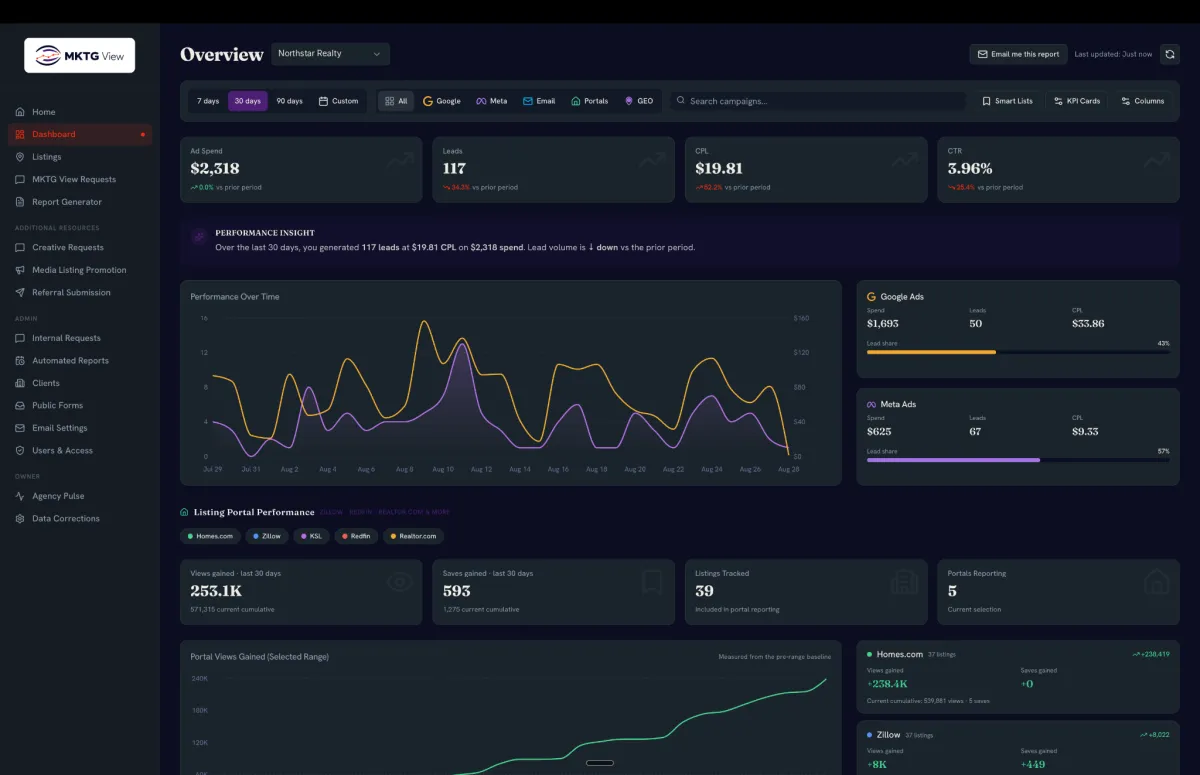Screen dimensions: 1200x775
Task: Click the Clients building icon
Action: click(20, 383)
